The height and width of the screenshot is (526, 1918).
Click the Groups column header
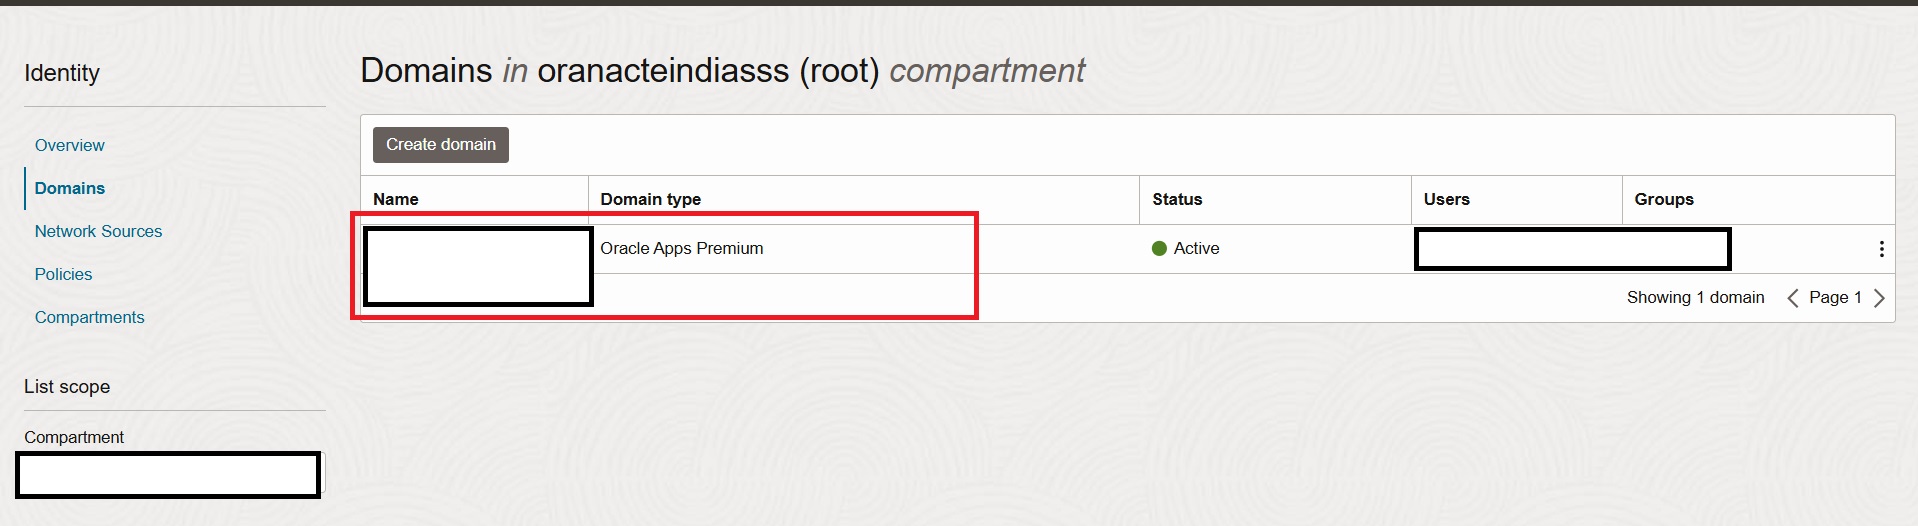1664,199
